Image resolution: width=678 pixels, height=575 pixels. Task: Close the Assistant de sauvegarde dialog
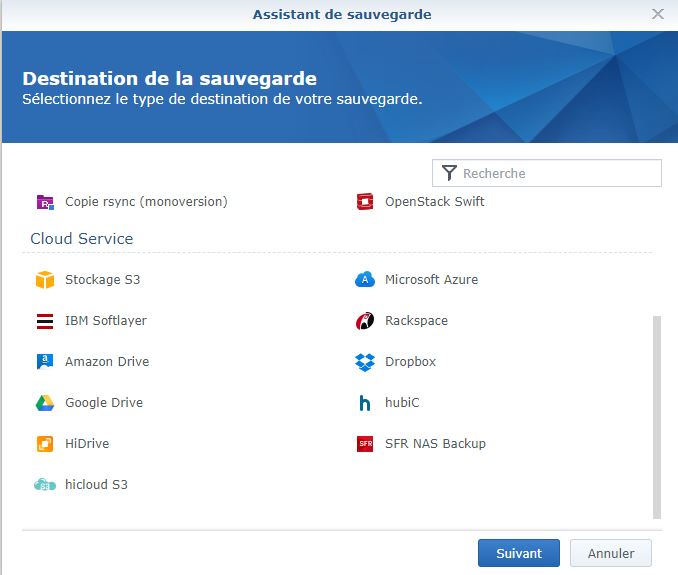(x=658, y=14)
